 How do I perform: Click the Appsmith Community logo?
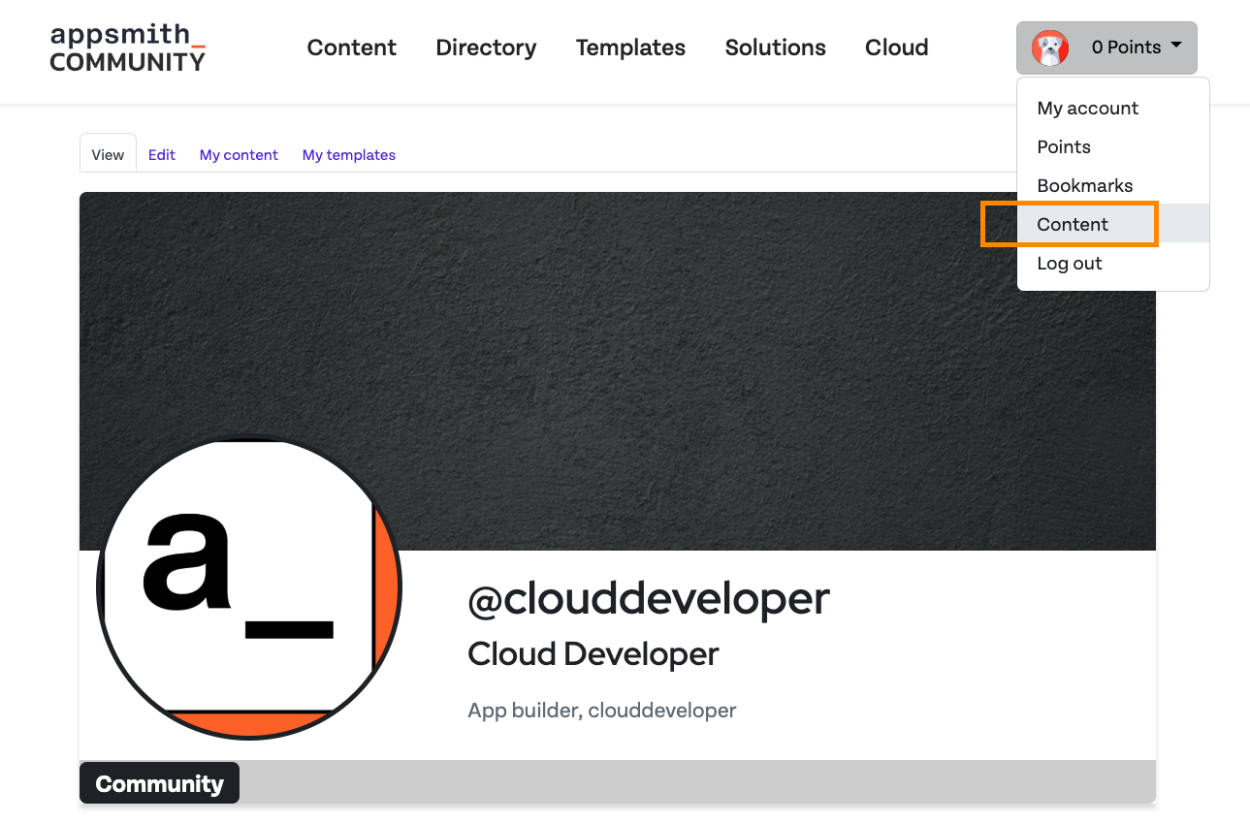point(127,47)
